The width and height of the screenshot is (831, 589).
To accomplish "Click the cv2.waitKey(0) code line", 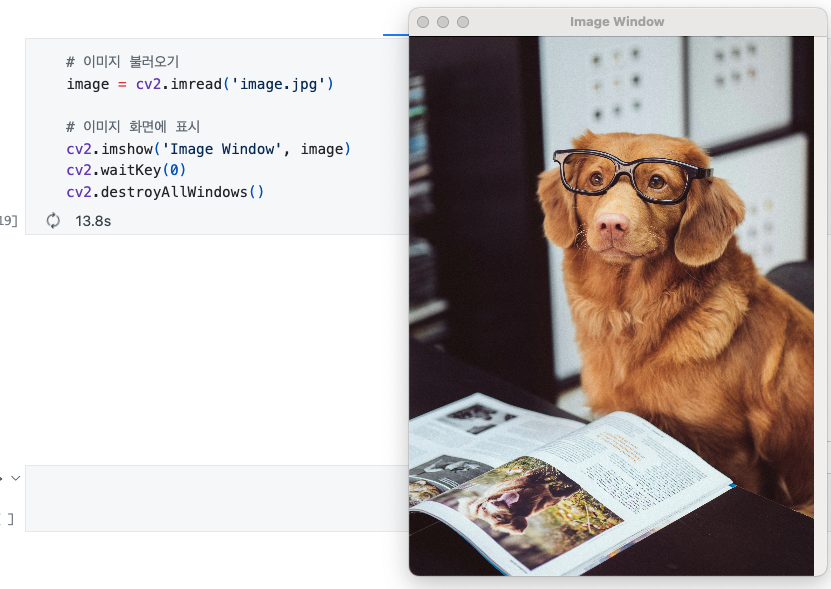I will point(126,170).
